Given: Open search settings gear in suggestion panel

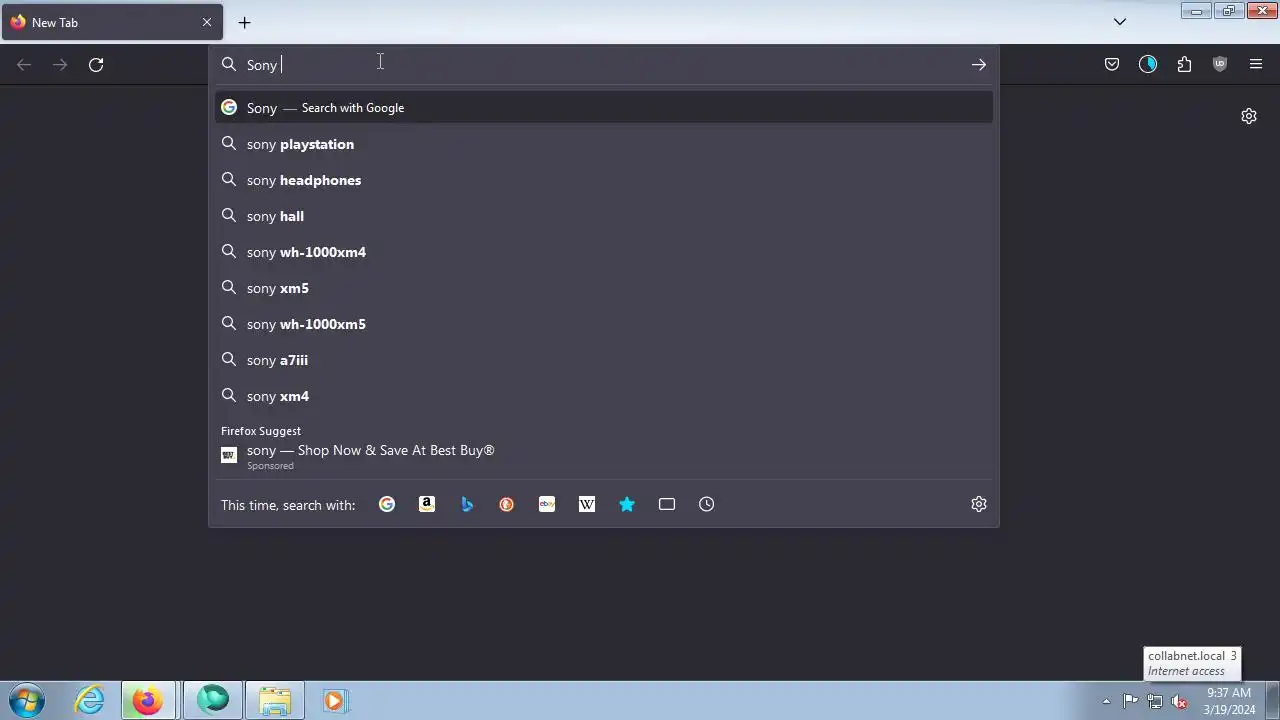Looking at the screenshot, I should [x=979, y=504].
